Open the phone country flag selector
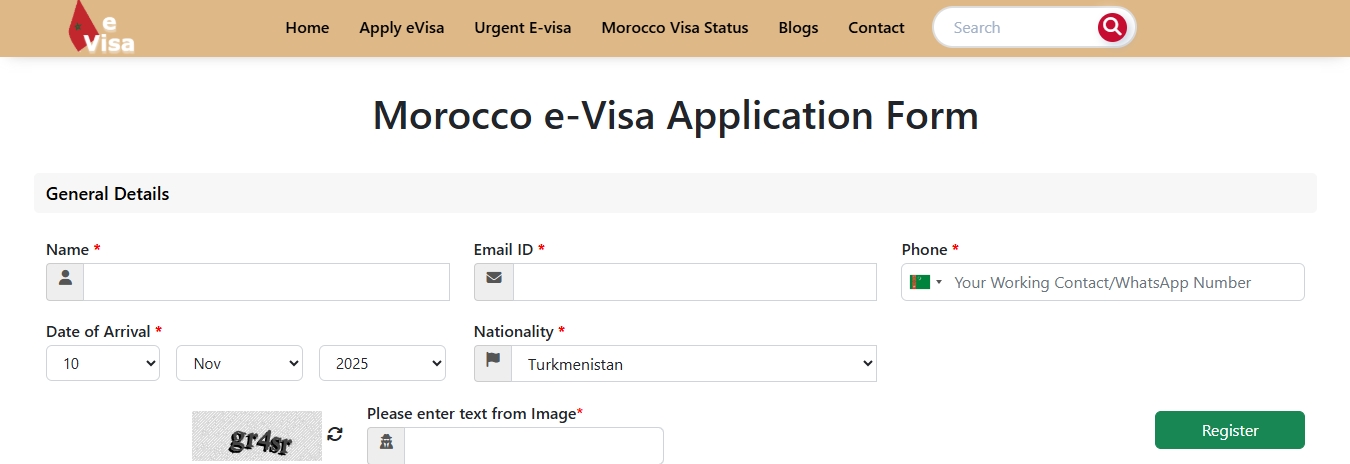 click(926, 282)
